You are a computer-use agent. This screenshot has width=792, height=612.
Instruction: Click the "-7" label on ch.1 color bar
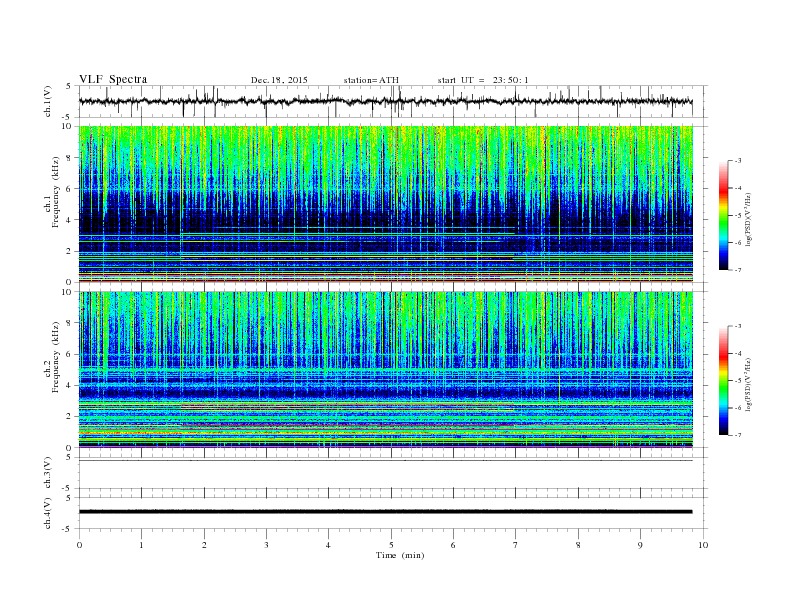pos(737,270)
